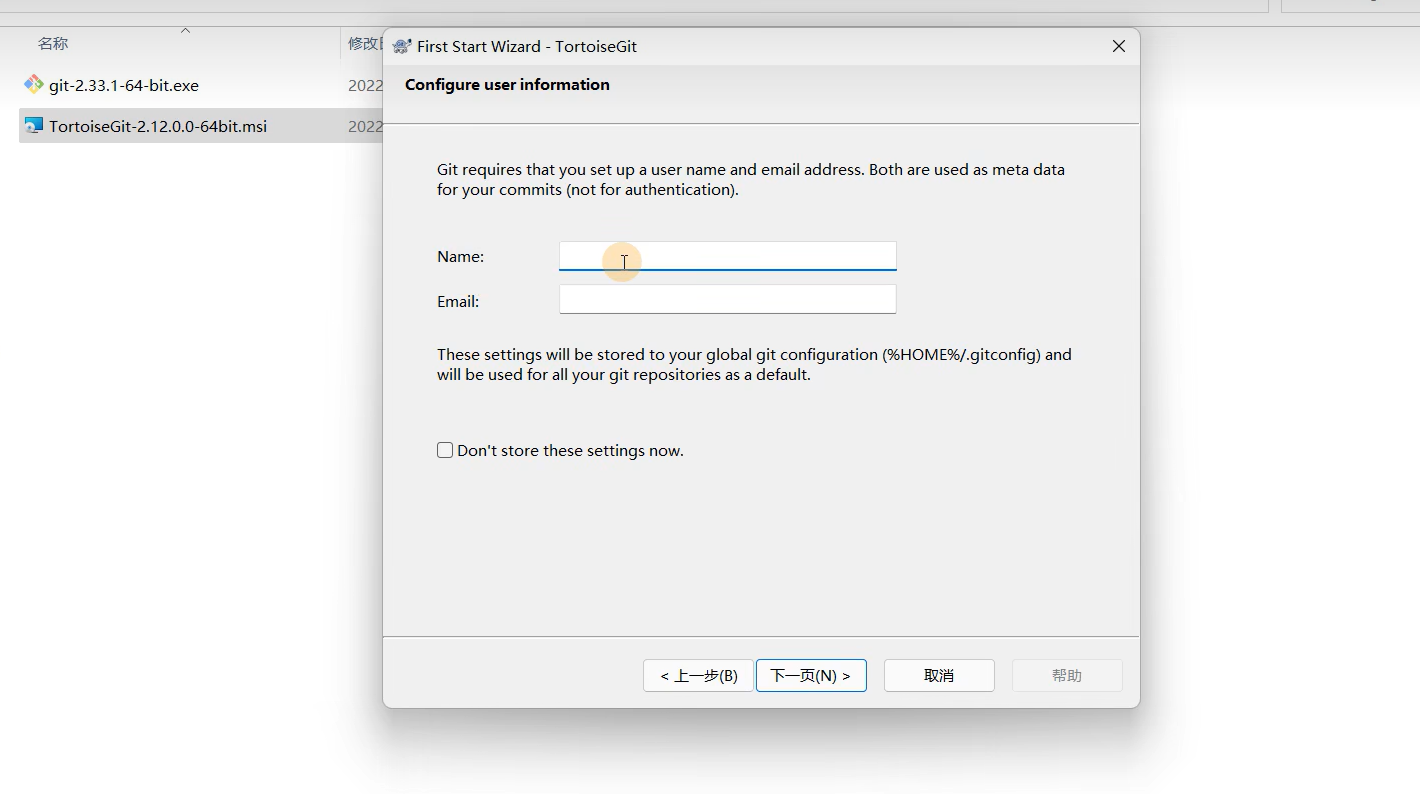Image resolution: width=1420 pixels, height=794 pixels.
Task: Select the git-2.33.1-64-bit.exe file name
Action: point(124,85)
